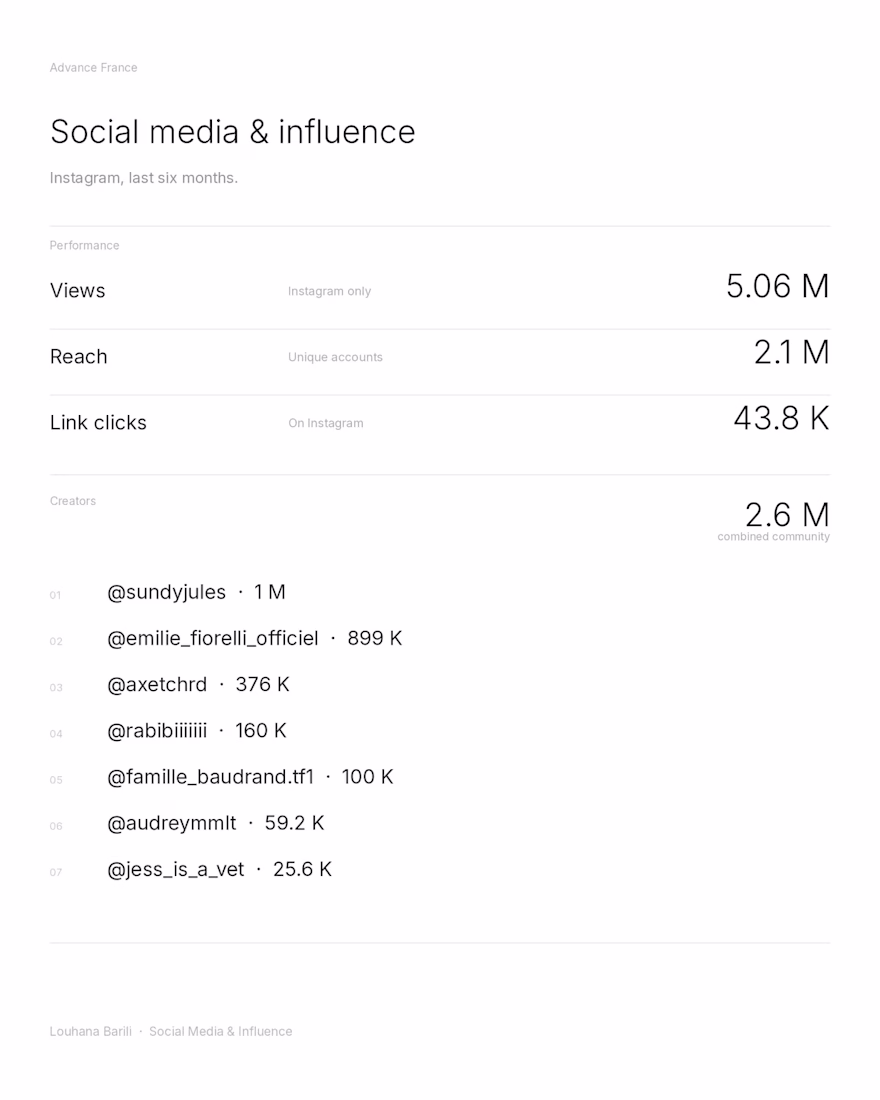The width and height of the screenshot is (880, 1100).
Task: Select the Reach row label
Action: click(79, 356)
